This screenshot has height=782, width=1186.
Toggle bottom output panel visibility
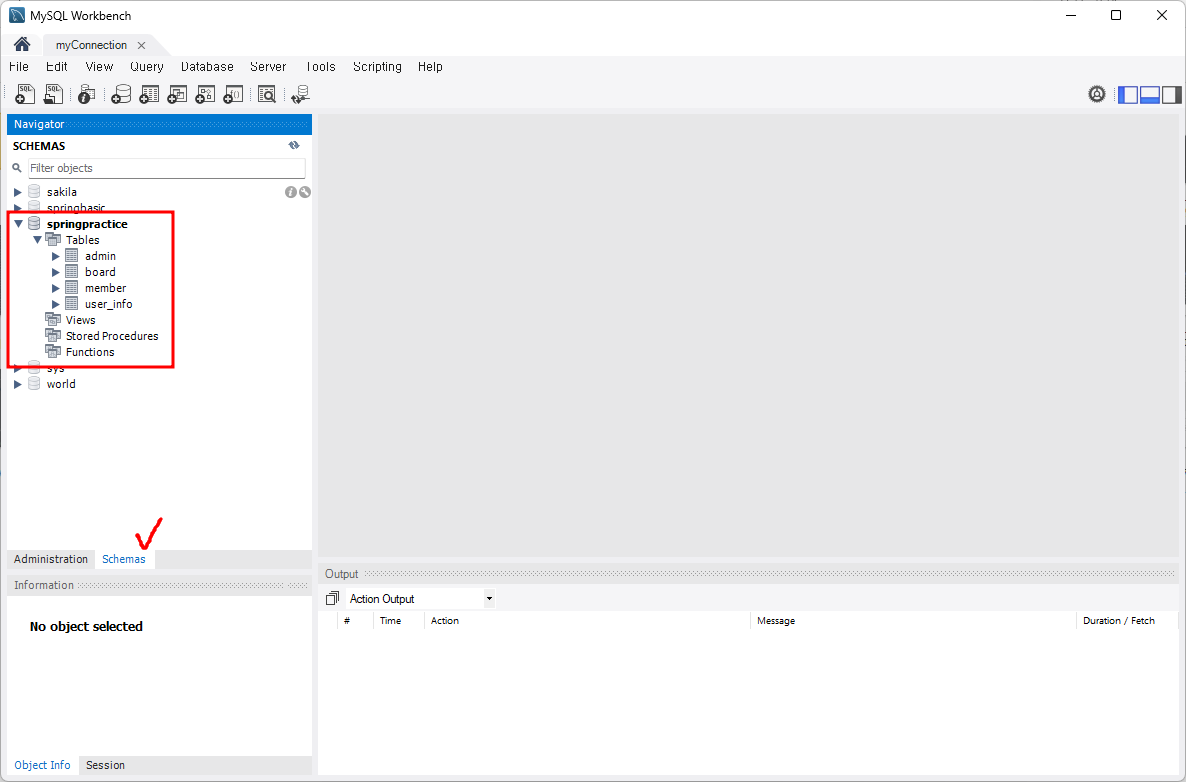tap(1150, 95)
